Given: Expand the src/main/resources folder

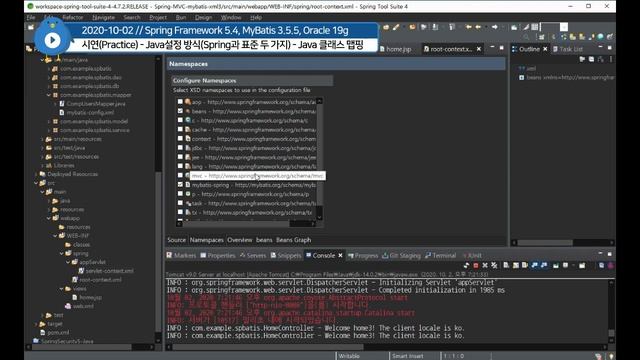Looking at the screenshot, I should 42,139.
